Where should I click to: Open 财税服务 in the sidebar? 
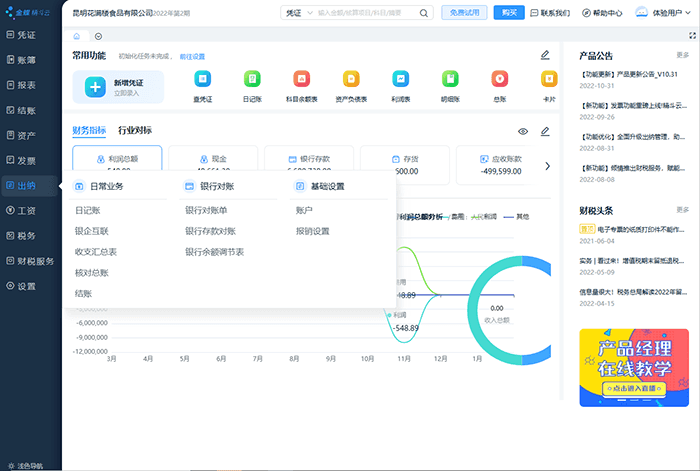coord(29,261)
